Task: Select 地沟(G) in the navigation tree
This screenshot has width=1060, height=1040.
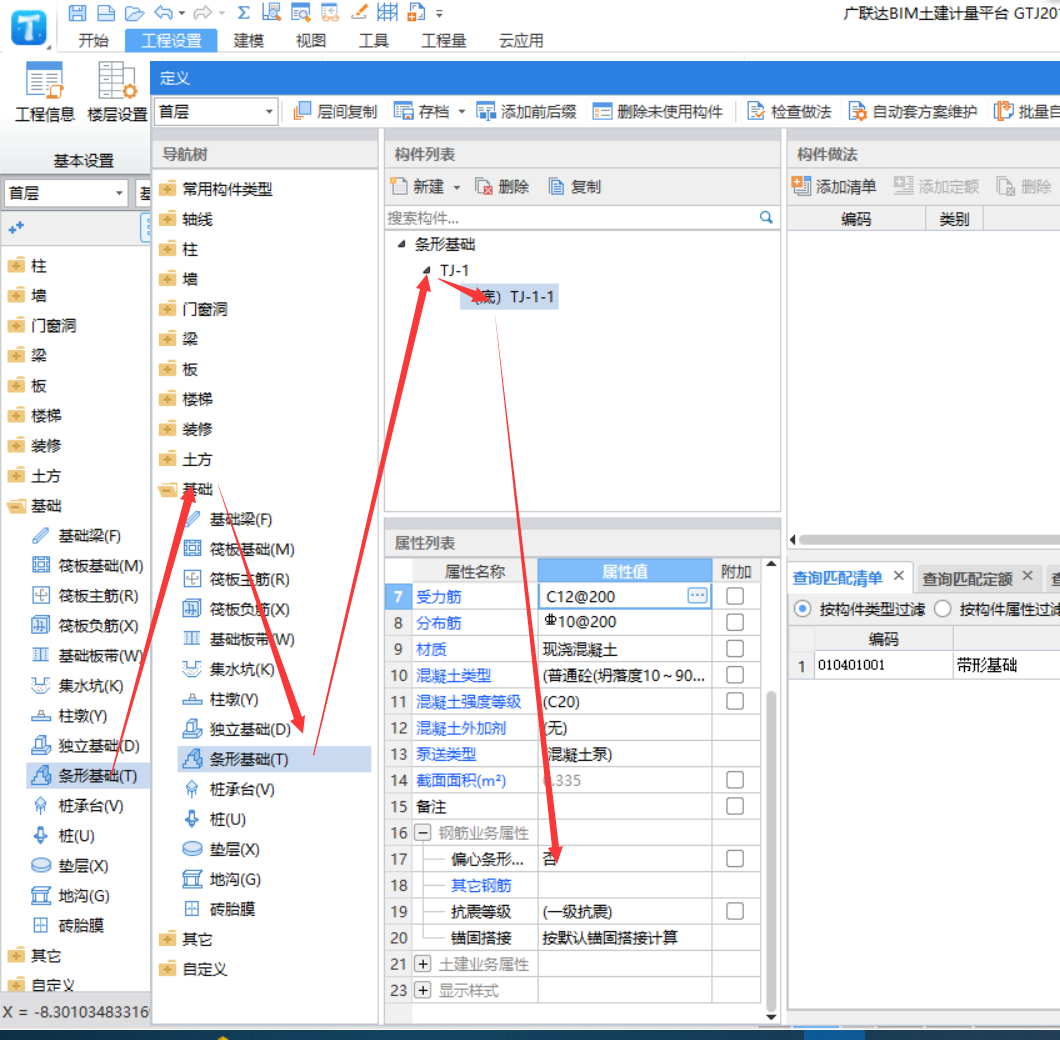Action: 223,879
